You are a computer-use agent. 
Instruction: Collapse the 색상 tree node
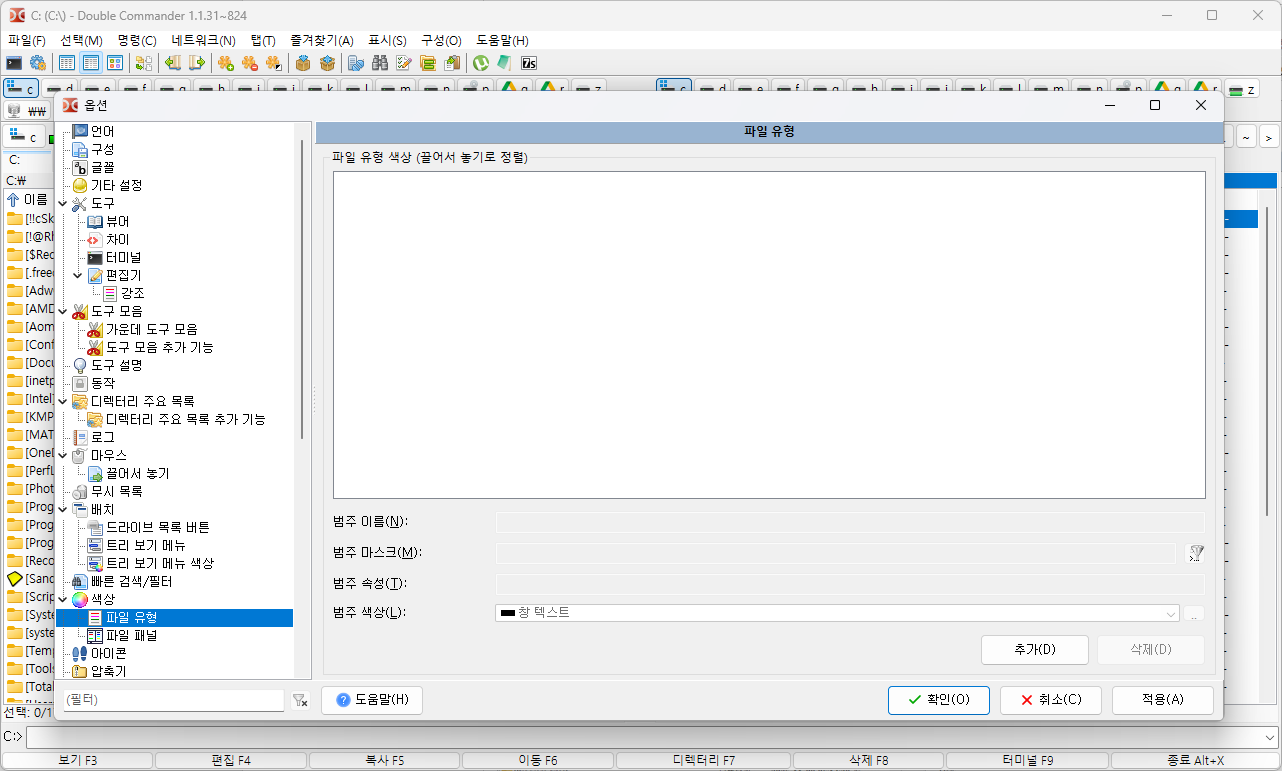click(63, 599)
